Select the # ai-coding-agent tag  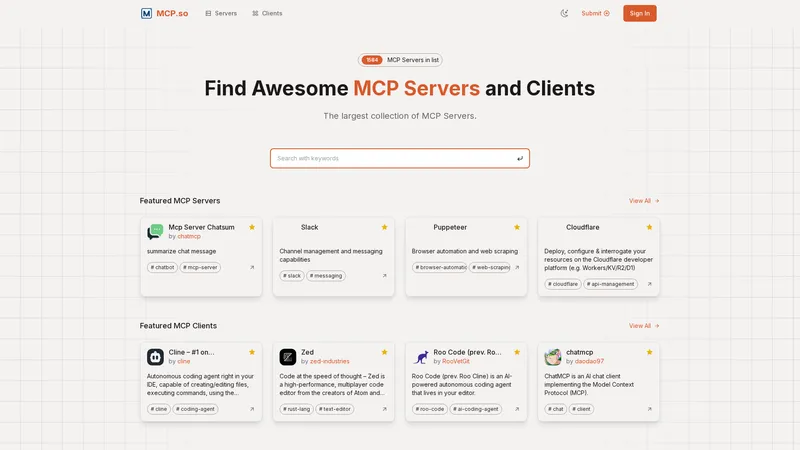pyautogui.click(x=476, y=409)
